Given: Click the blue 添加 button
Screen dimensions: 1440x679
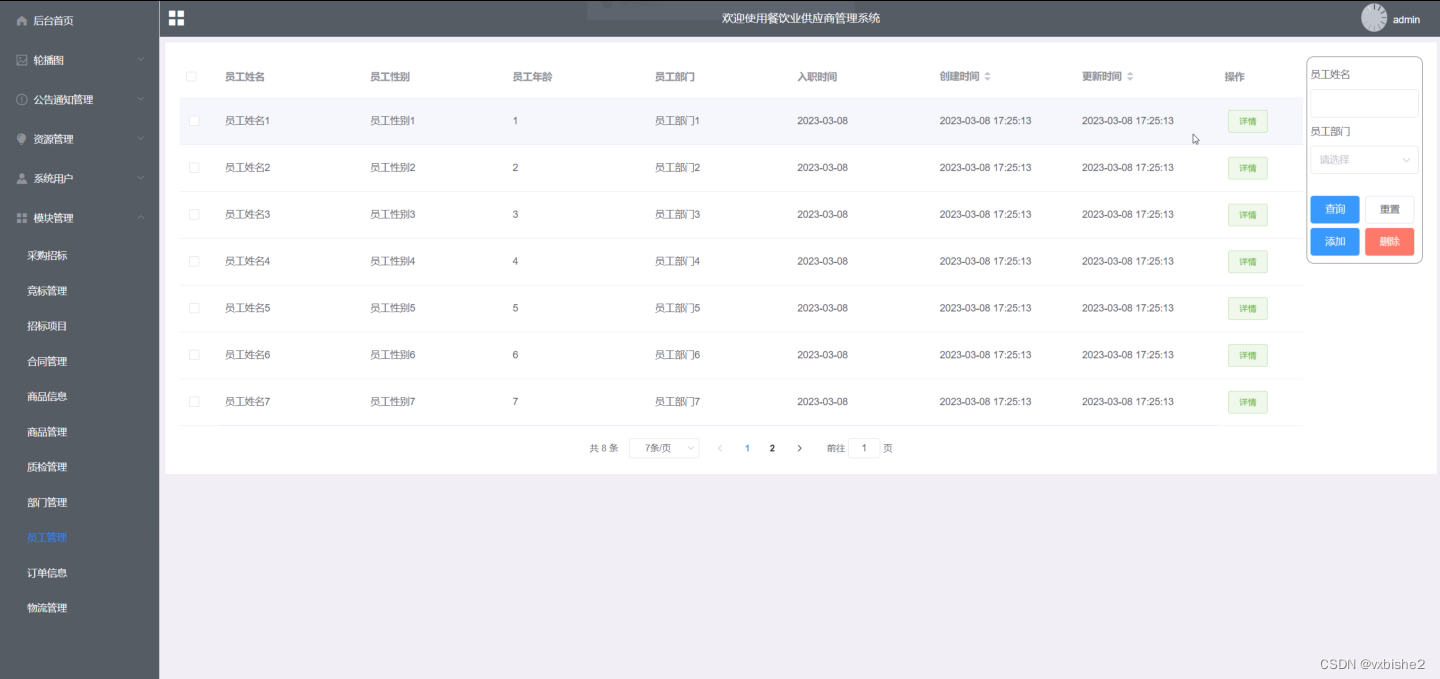Looking at the screenshot, I should (1335, 242).
